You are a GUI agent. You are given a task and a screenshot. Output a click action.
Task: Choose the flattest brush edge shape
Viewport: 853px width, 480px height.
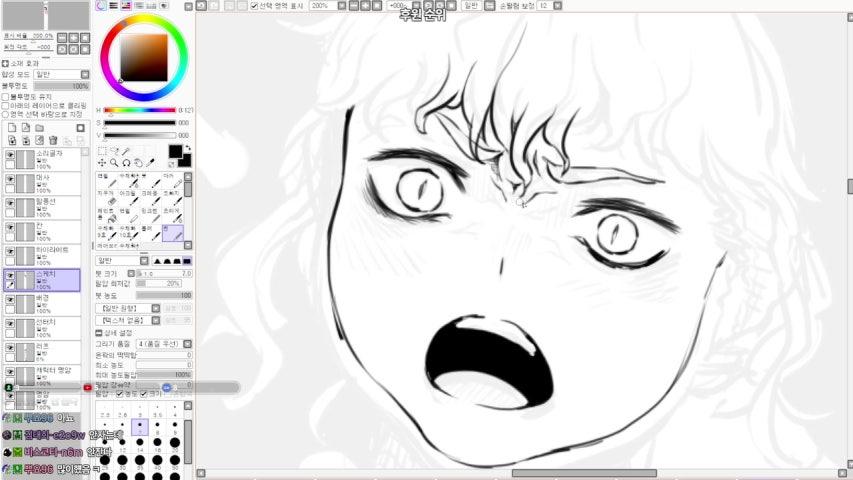(x=187, y=261)
